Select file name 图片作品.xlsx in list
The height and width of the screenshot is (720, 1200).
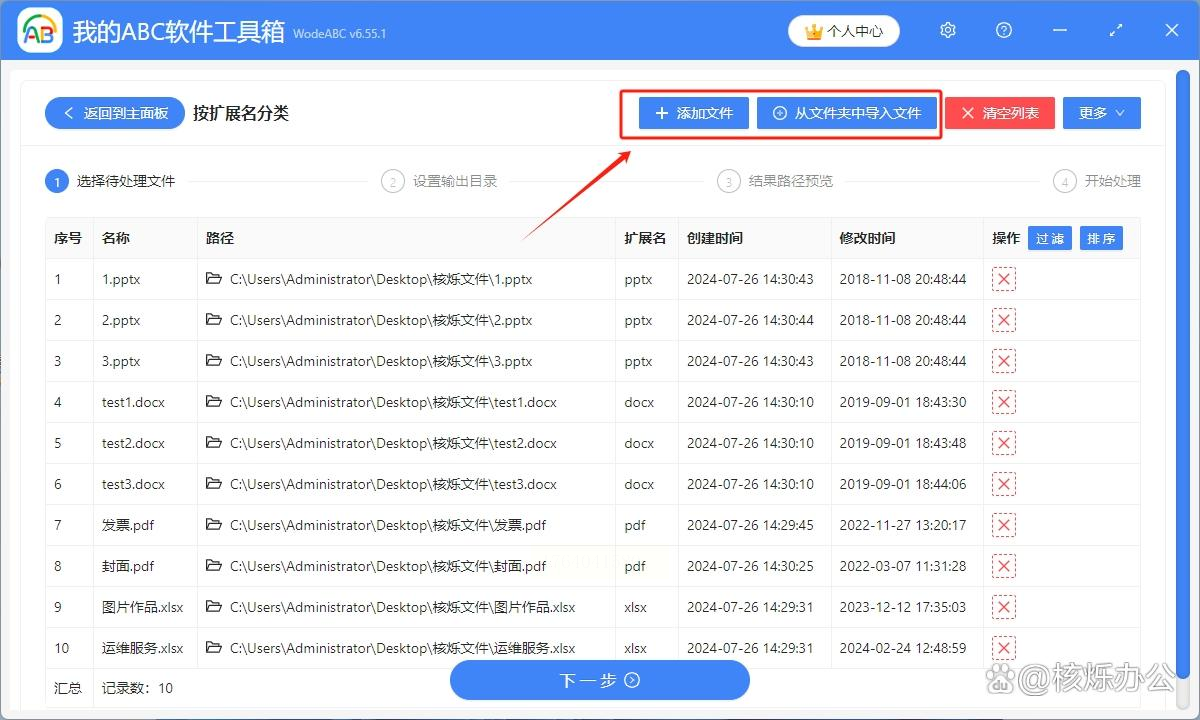(x=143, y=607)
